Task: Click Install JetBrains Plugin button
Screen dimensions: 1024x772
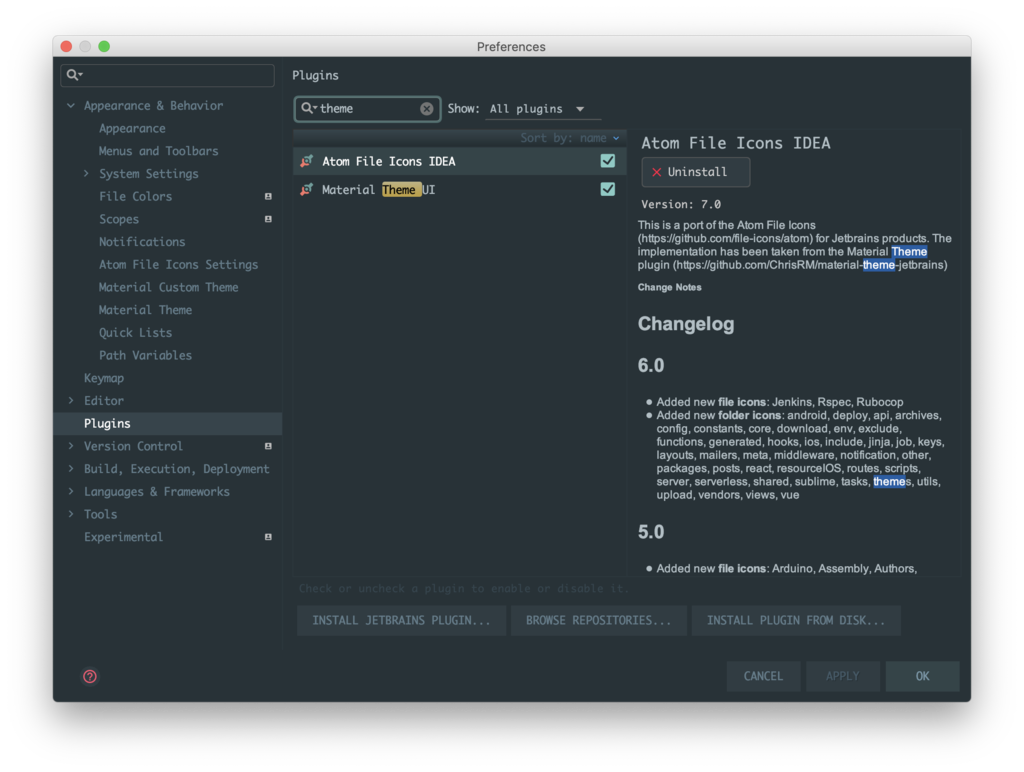Action: pyautogui.click(x=401, y=620)
